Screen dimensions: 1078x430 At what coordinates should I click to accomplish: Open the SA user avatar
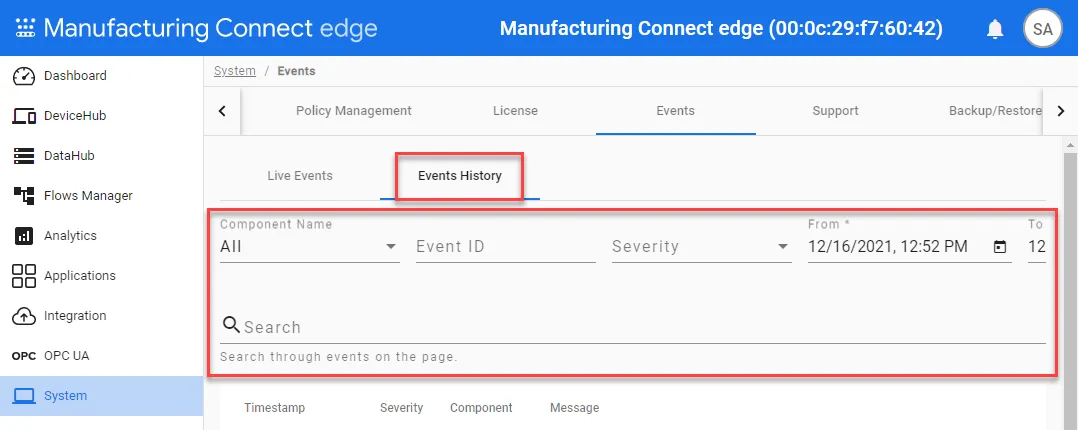pyautogui.click(x=1042, y=28)
